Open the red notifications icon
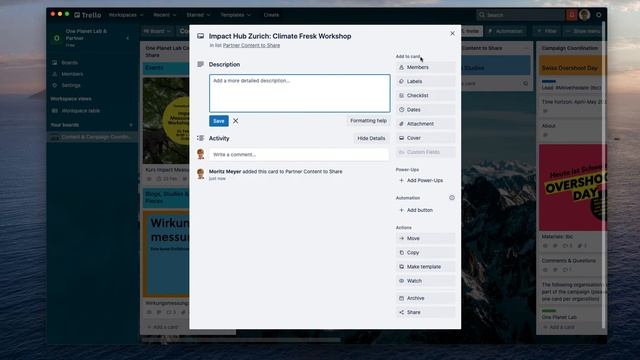 (x=571, y=15)
